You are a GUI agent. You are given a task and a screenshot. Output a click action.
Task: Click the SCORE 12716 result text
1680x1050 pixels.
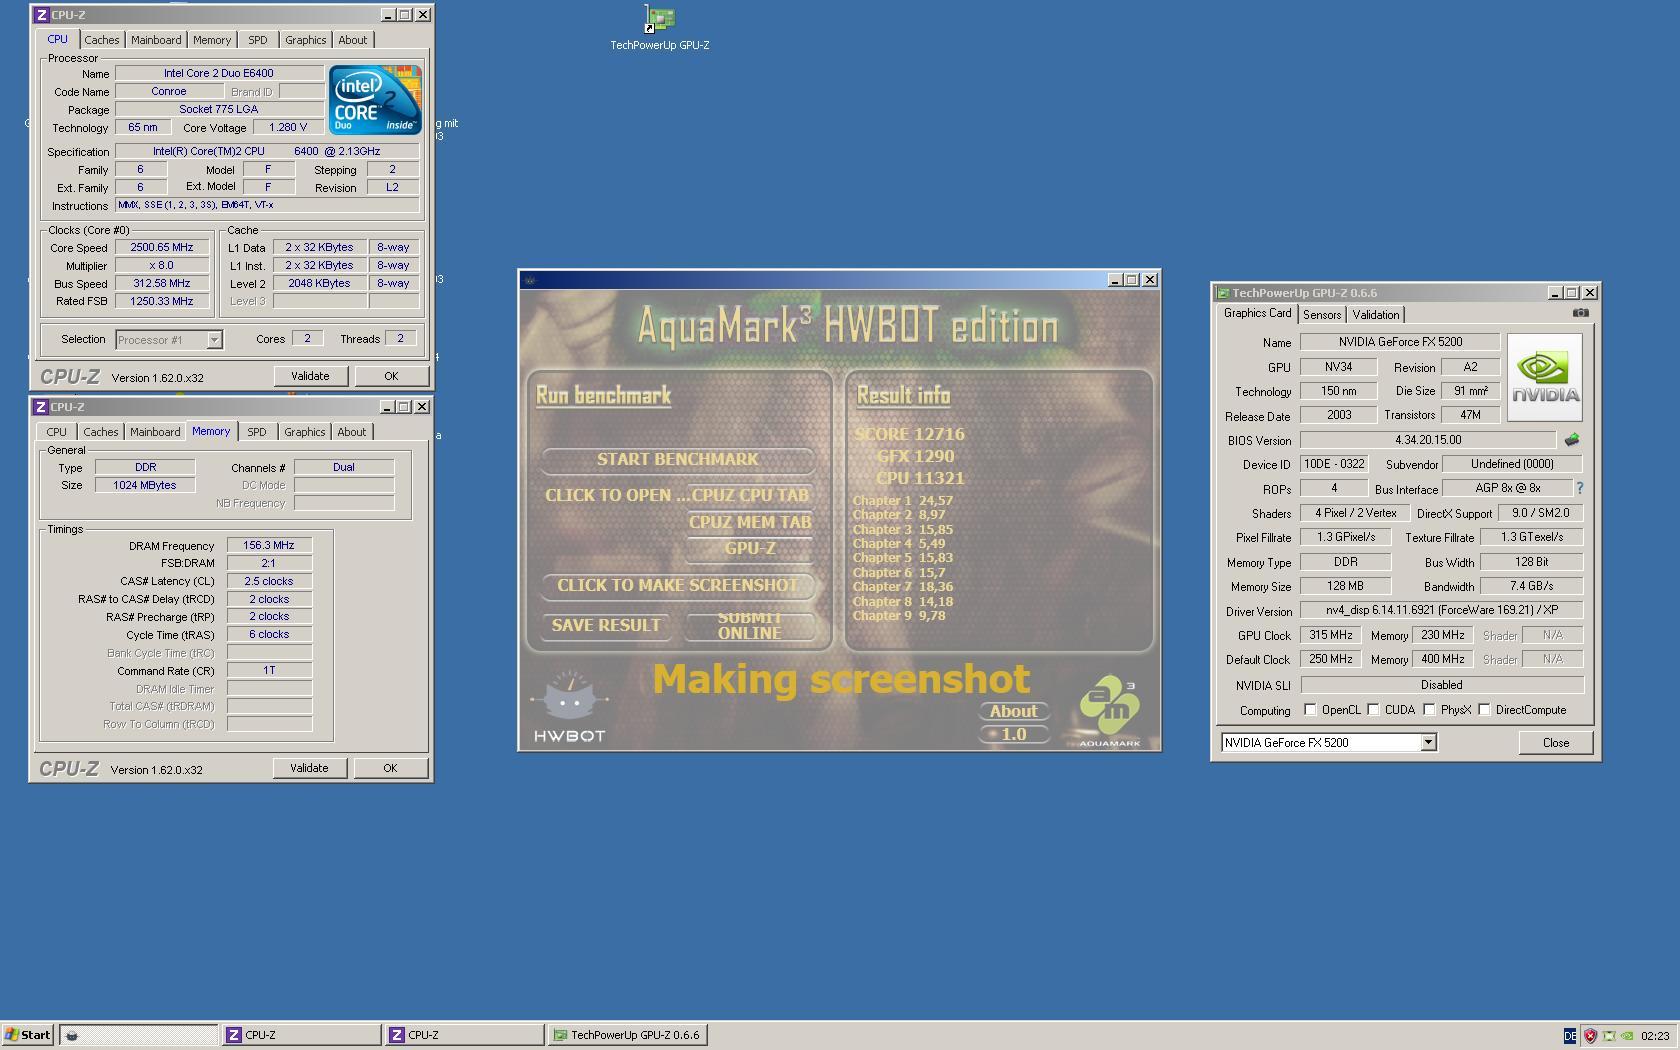910,434
